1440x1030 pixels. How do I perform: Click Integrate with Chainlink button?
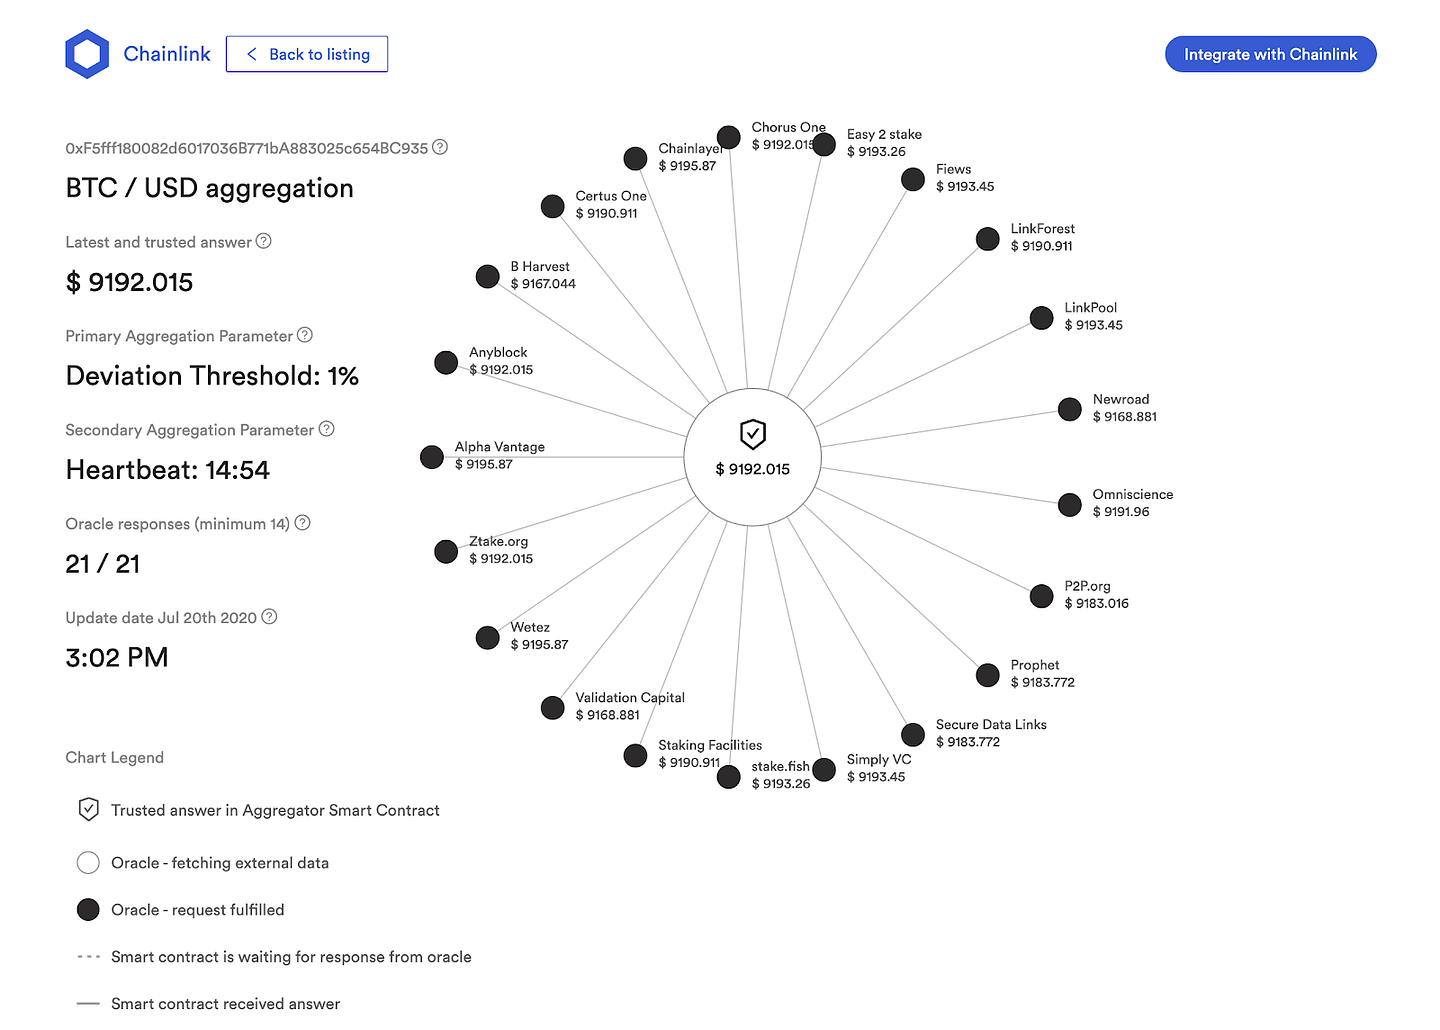(1270, 54)
